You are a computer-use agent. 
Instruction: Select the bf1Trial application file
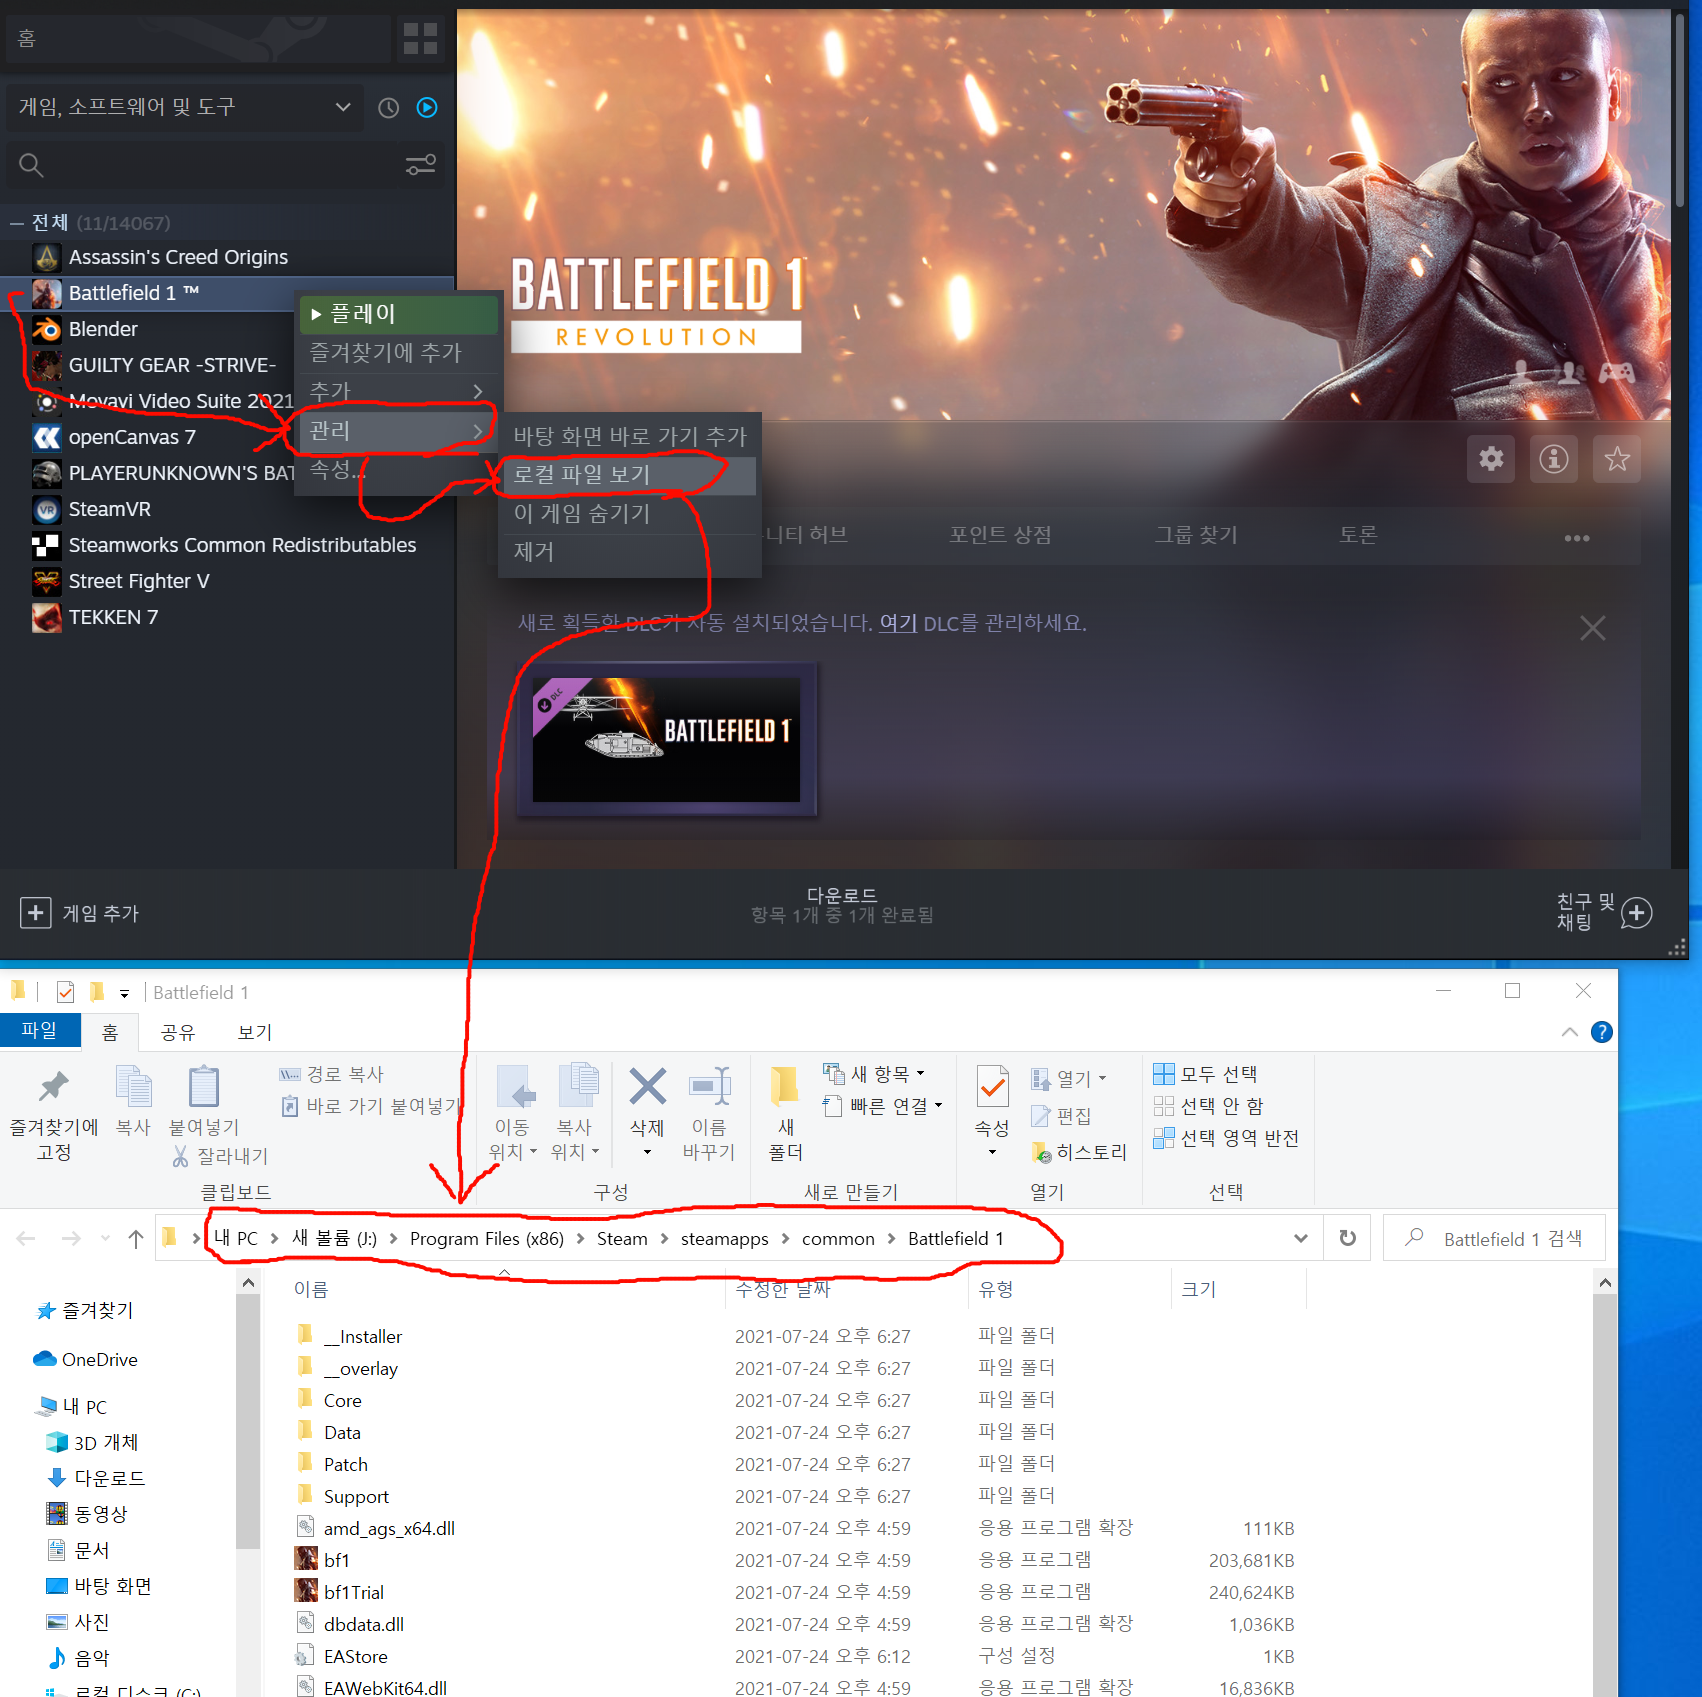[353, 1592]
